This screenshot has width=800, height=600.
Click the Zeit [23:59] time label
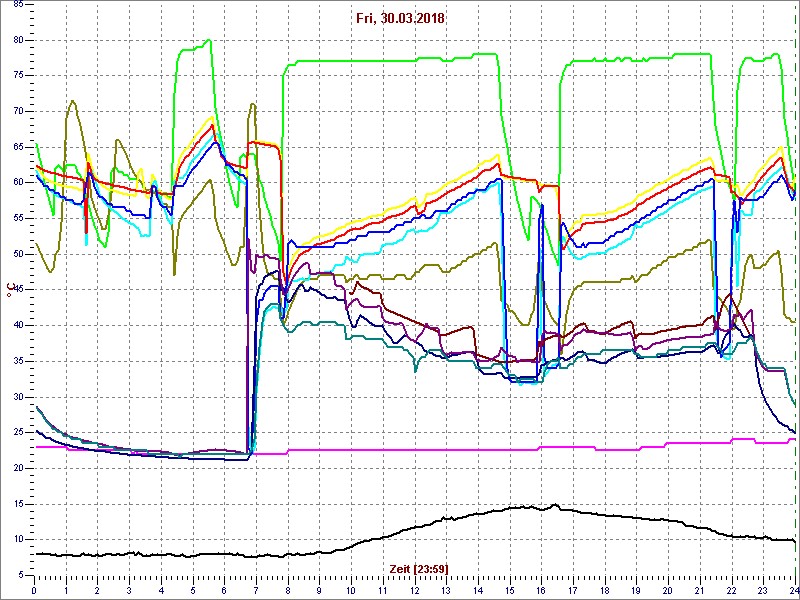coord(419,568)
